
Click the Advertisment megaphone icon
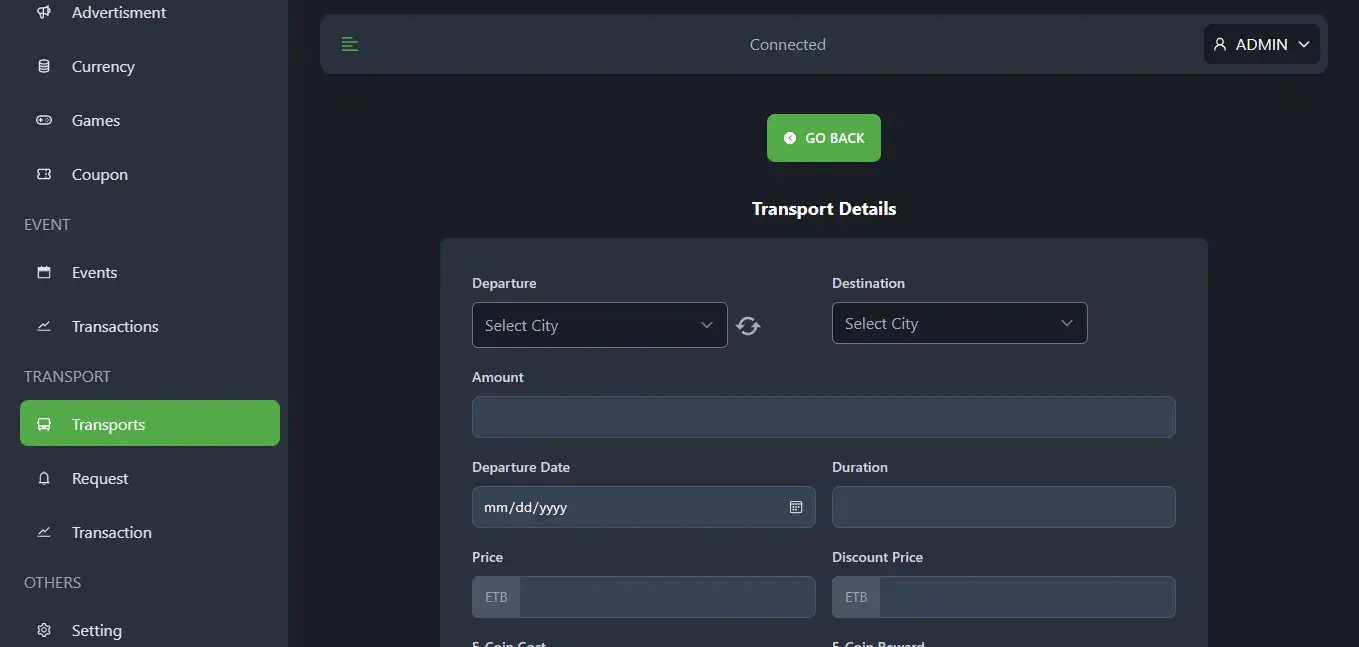point(44,13)
